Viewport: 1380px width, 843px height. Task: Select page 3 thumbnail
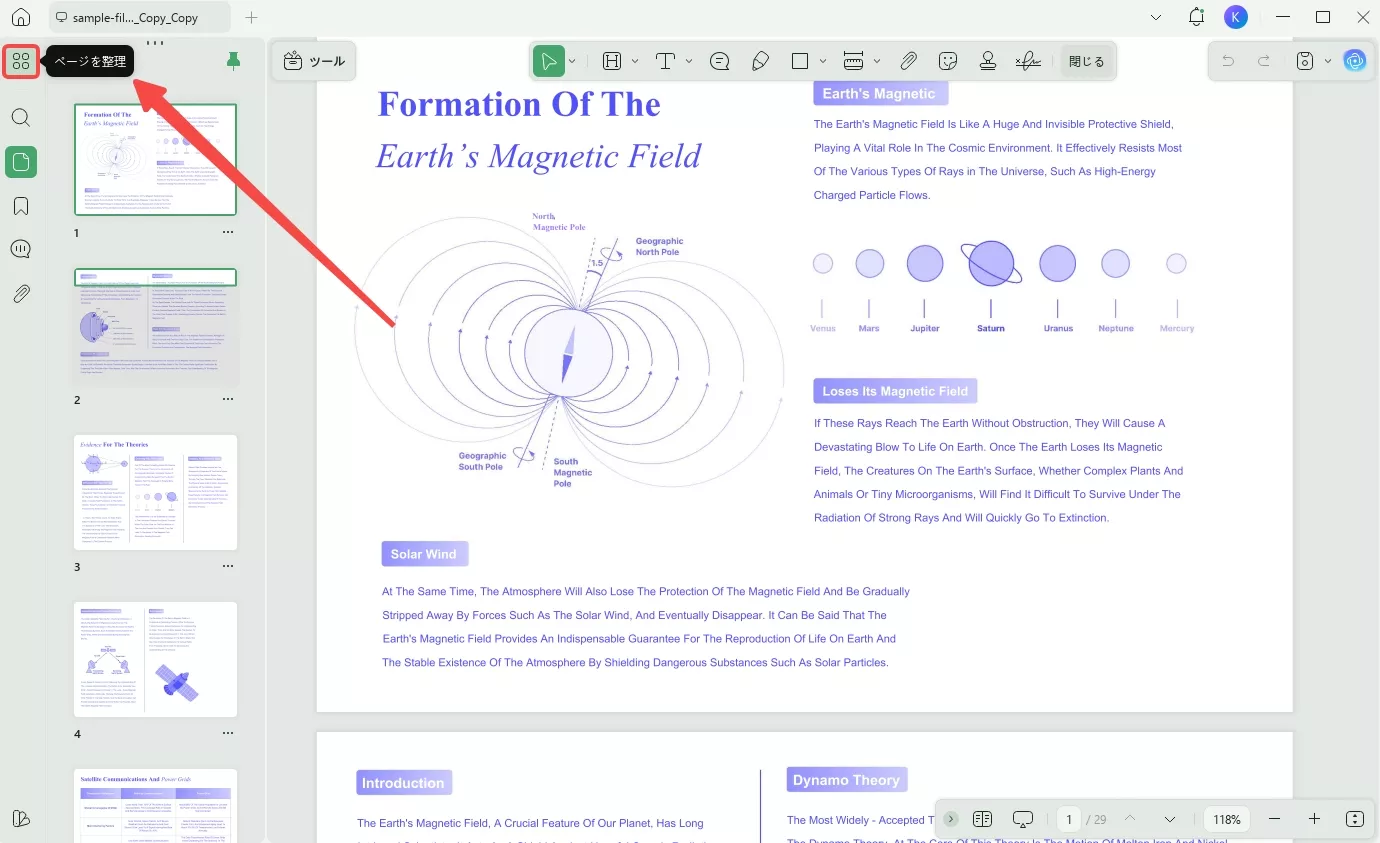pyautogui.click(x=156, y=492)
